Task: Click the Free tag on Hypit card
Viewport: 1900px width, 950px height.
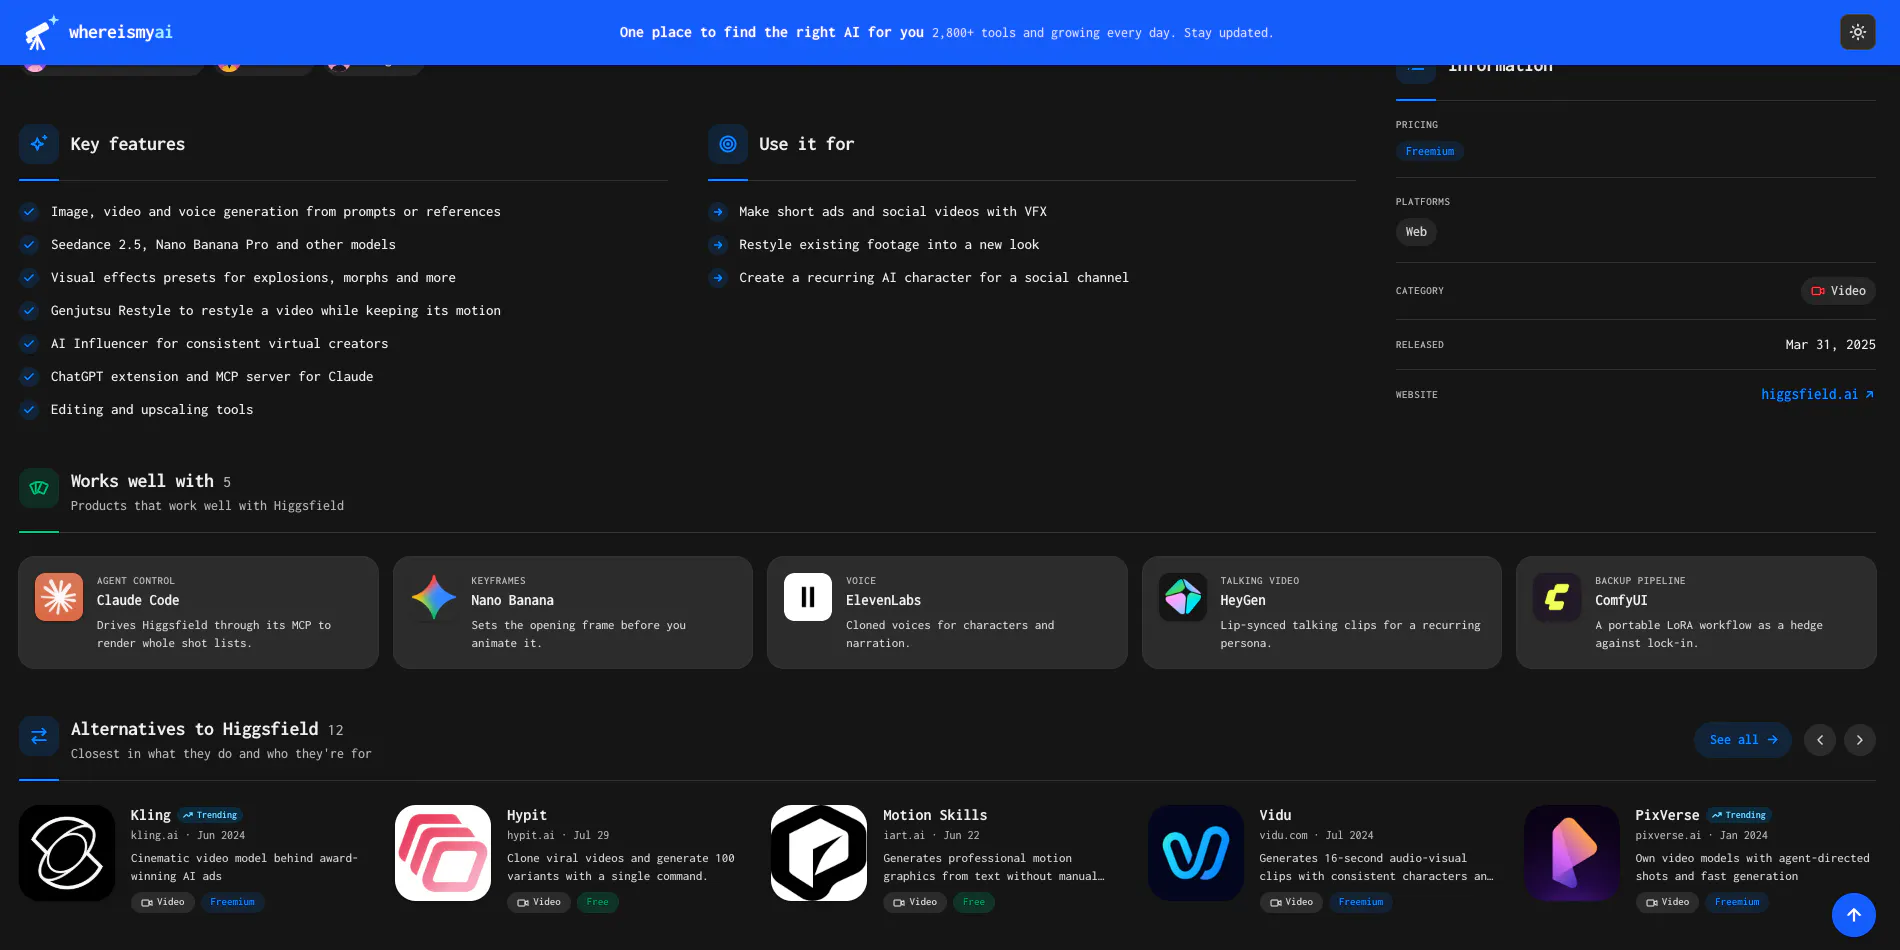Action: pos(598,902)
